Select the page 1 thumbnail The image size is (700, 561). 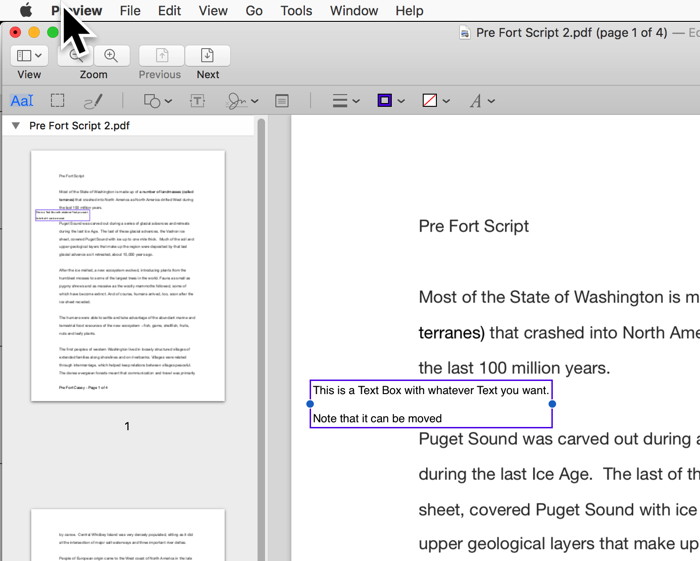click(x=127, y=275)
